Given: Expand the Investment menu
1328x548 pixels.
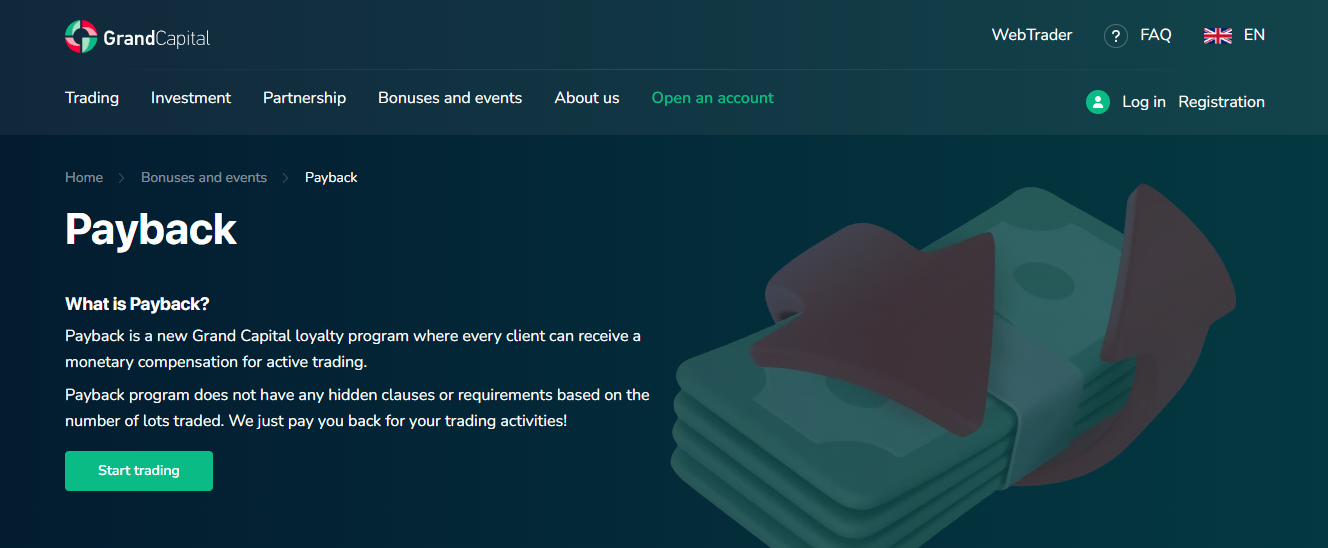Looking at the screenshot, I should click(x=191, y=98).
